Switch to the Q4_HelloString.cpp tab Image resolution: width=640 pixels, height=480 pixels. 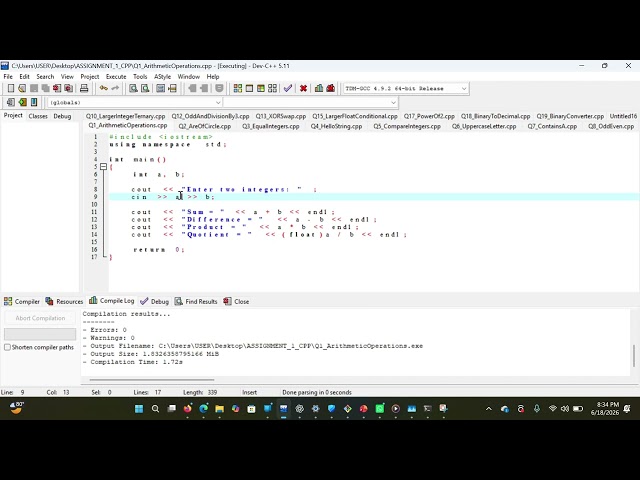pos(336,126)
